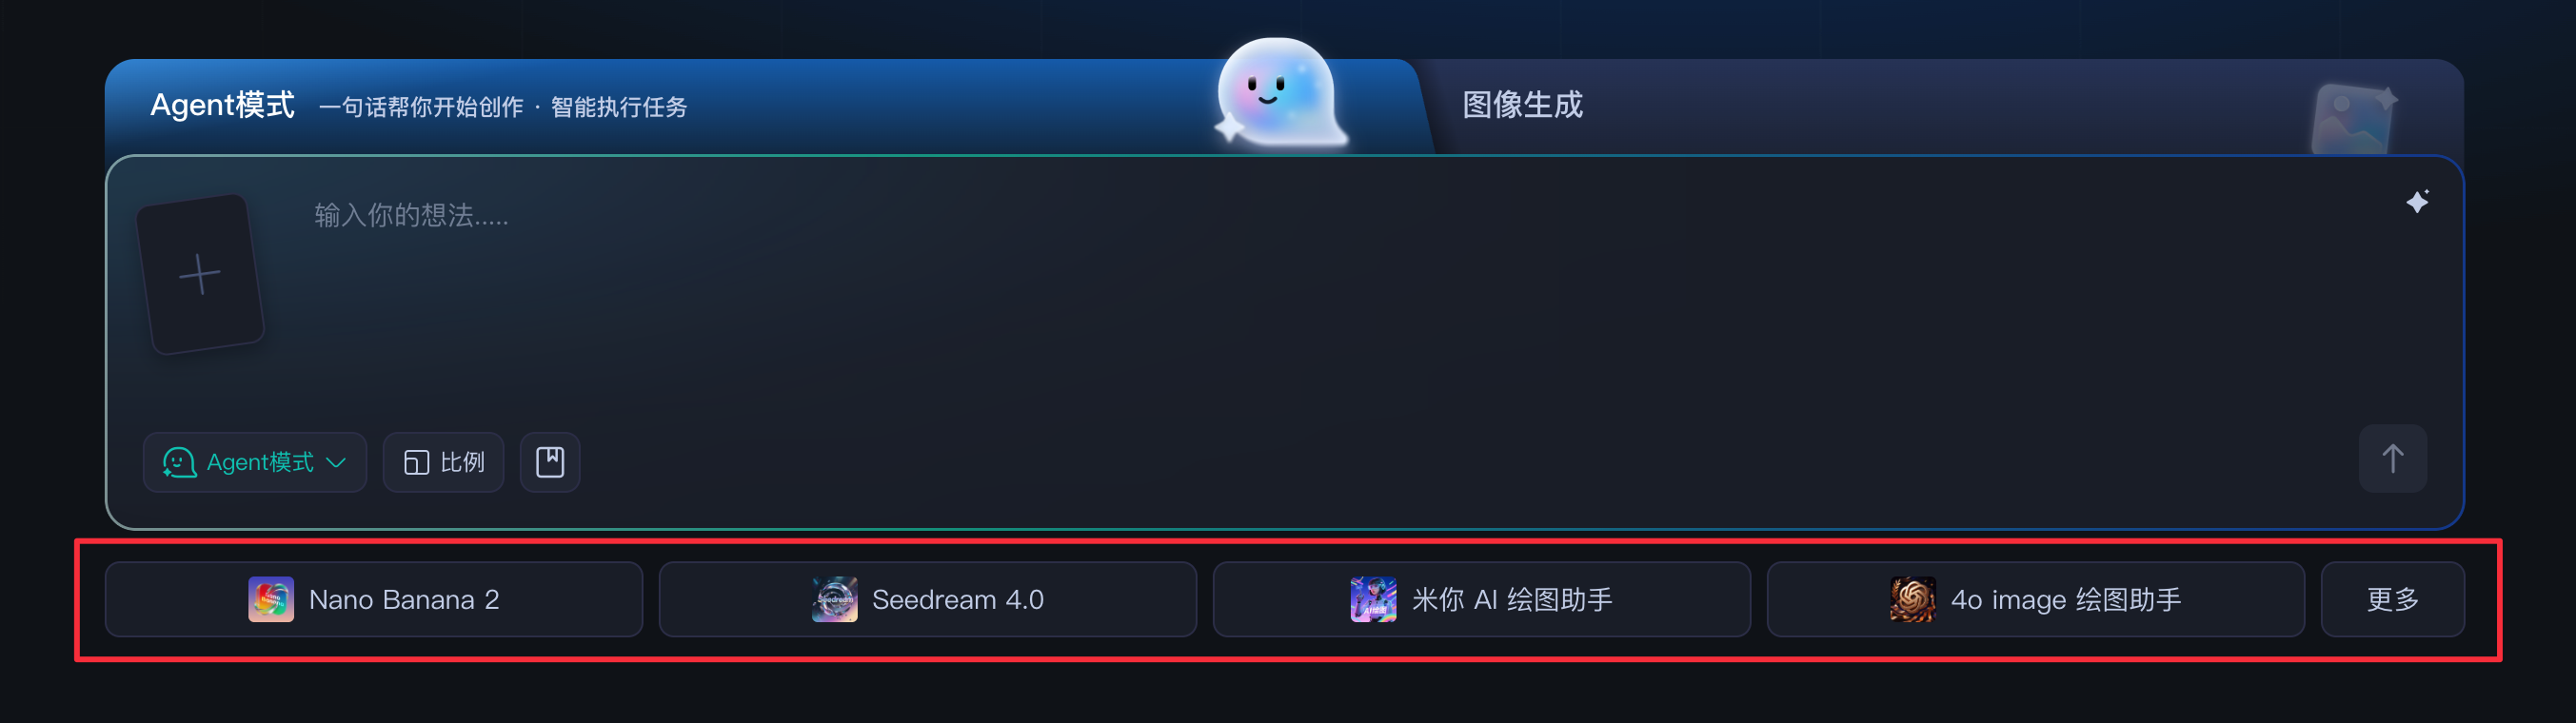Click 更多 to show more assistants
Viewport: 2576px width, 723px height.
(x=2393, y=599)
